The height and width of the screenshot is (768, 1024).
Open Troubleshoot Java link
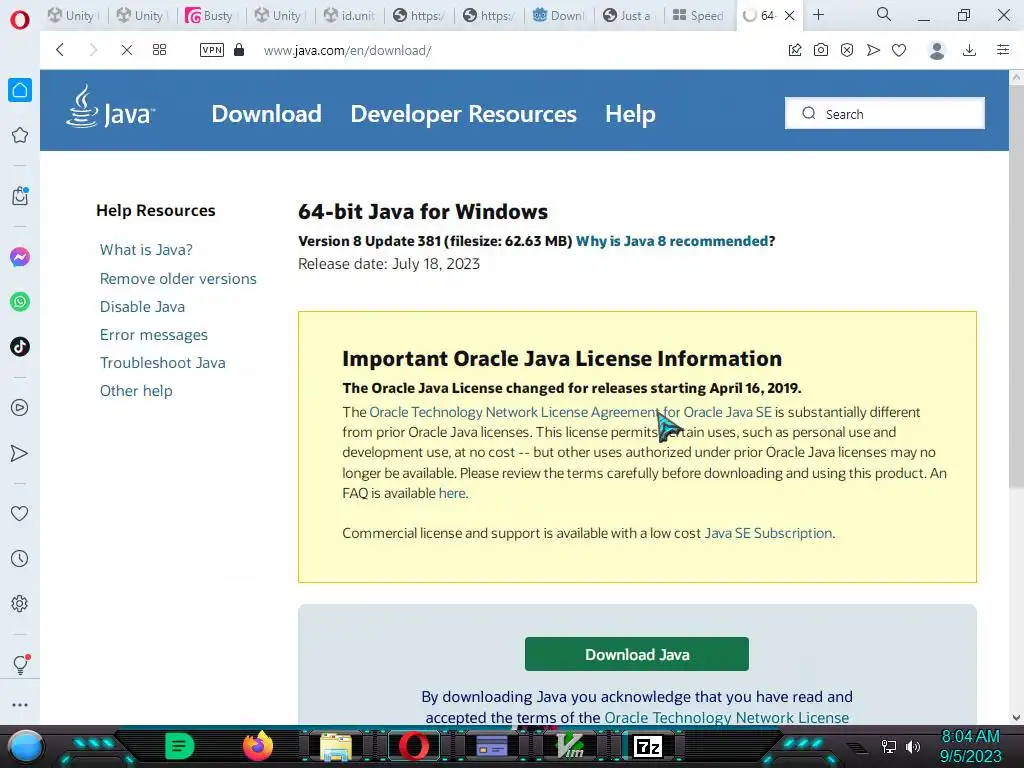click(x=163, y=363)
